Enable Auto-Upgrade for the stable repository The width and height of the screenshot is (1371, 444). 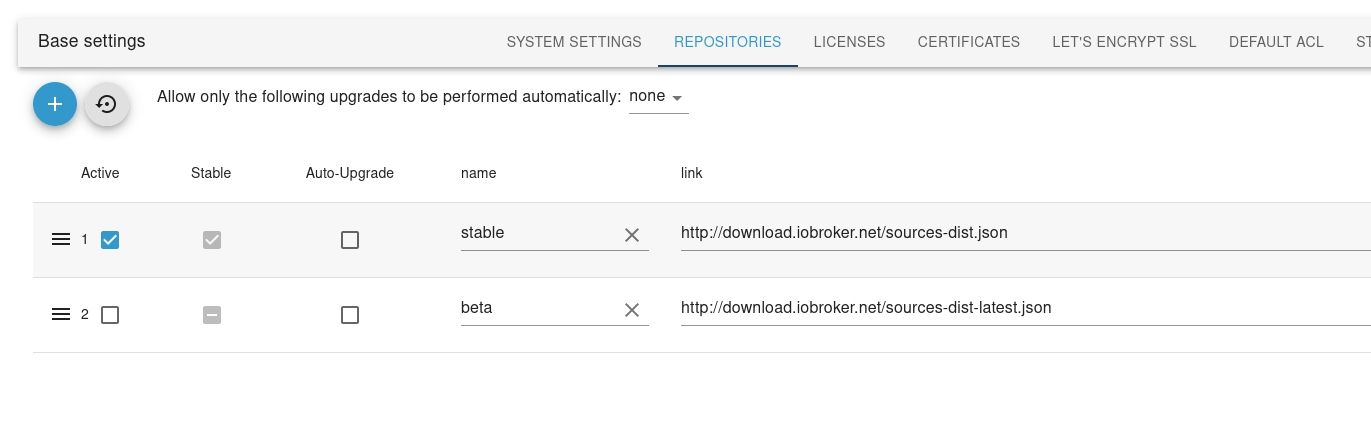[x=350, y=240]
